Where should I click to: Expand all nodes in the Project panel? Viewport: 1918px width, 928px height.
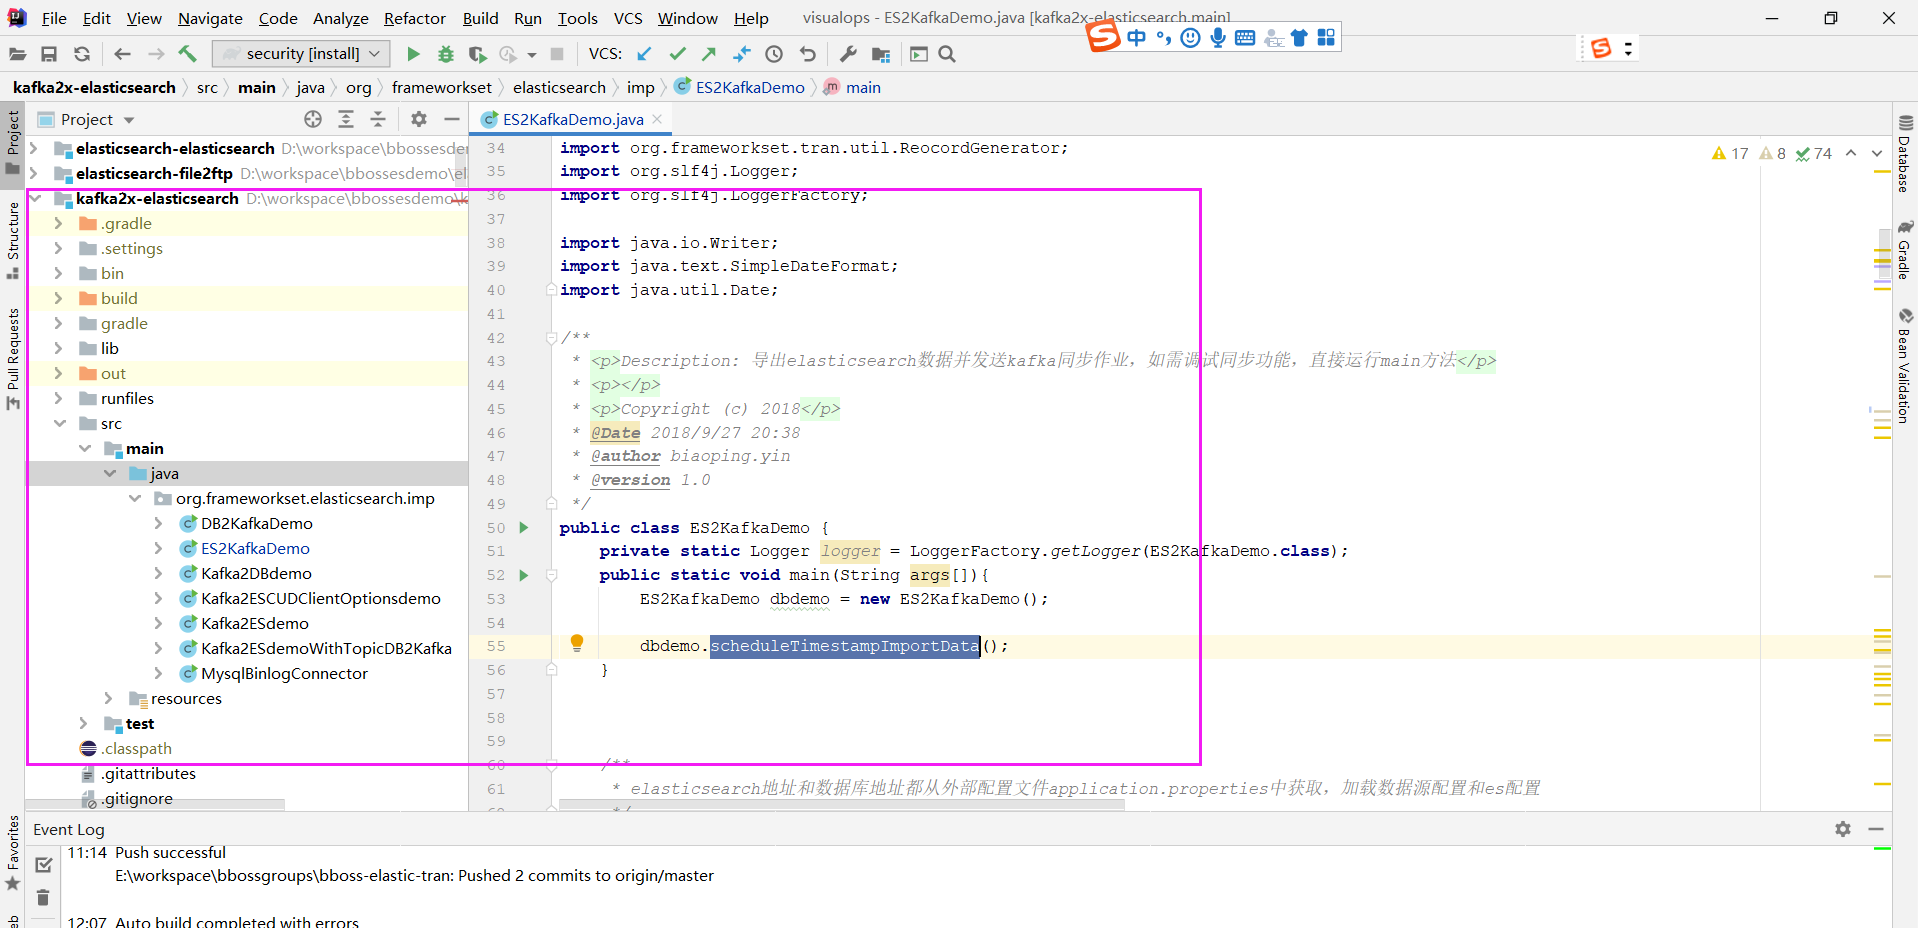point(346,119)
